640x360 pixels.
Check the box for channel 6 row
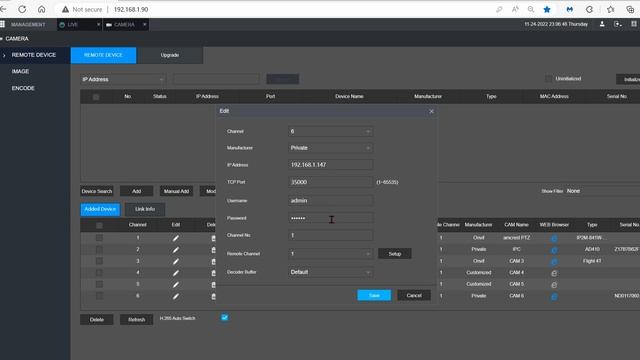tap(99, 296)
